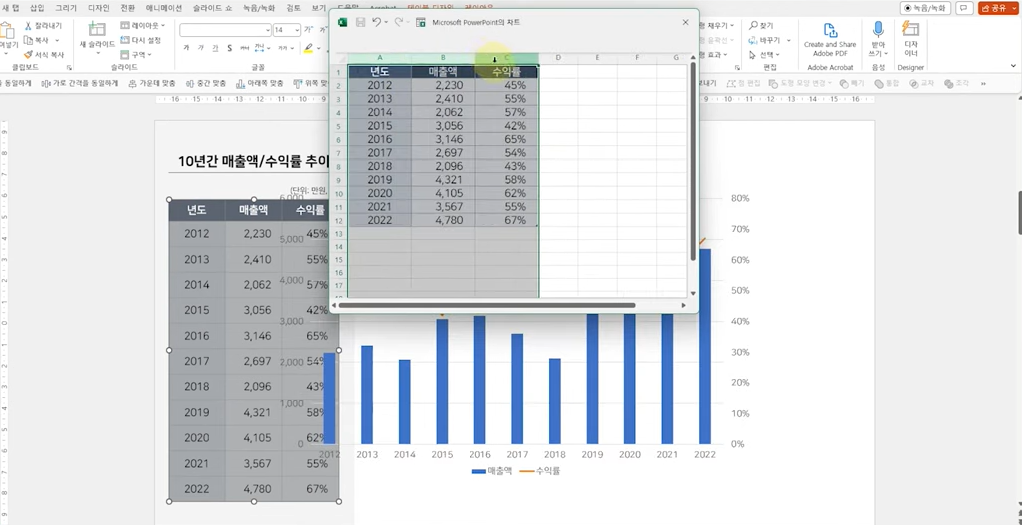1022x525 pixels.
Task: Click cell with 4,321 in chart sheet
Action: coord(443,180)
